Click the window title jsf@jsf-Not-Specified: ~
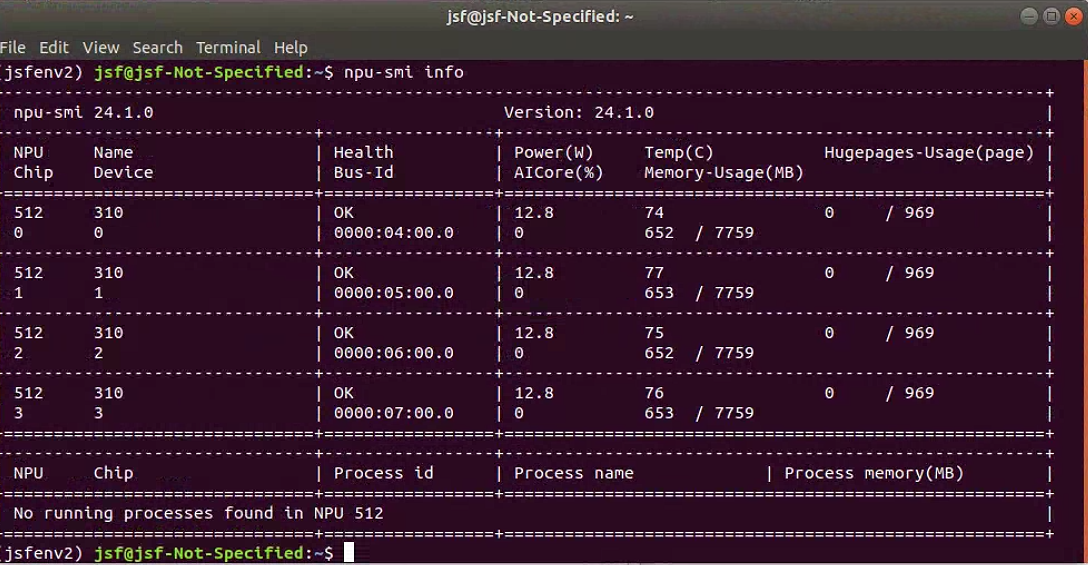Image resolution: width=1088 pixels, height=565 pixels. tap(540, 16)
